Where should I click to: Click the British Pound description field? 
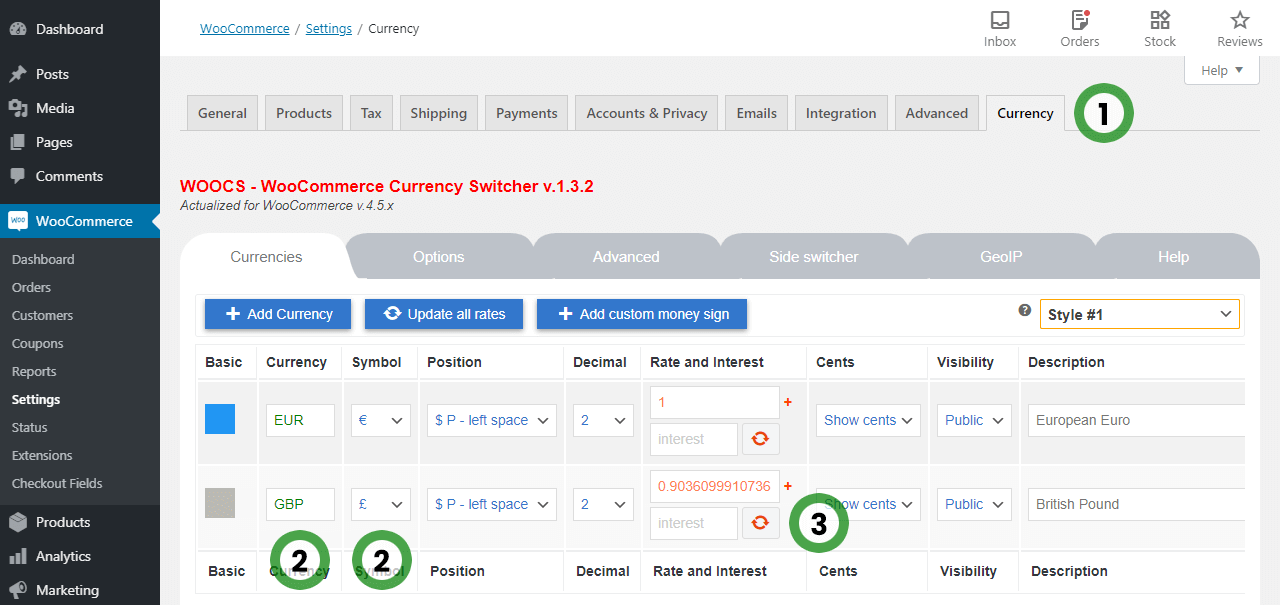(x=1138, y=504)
